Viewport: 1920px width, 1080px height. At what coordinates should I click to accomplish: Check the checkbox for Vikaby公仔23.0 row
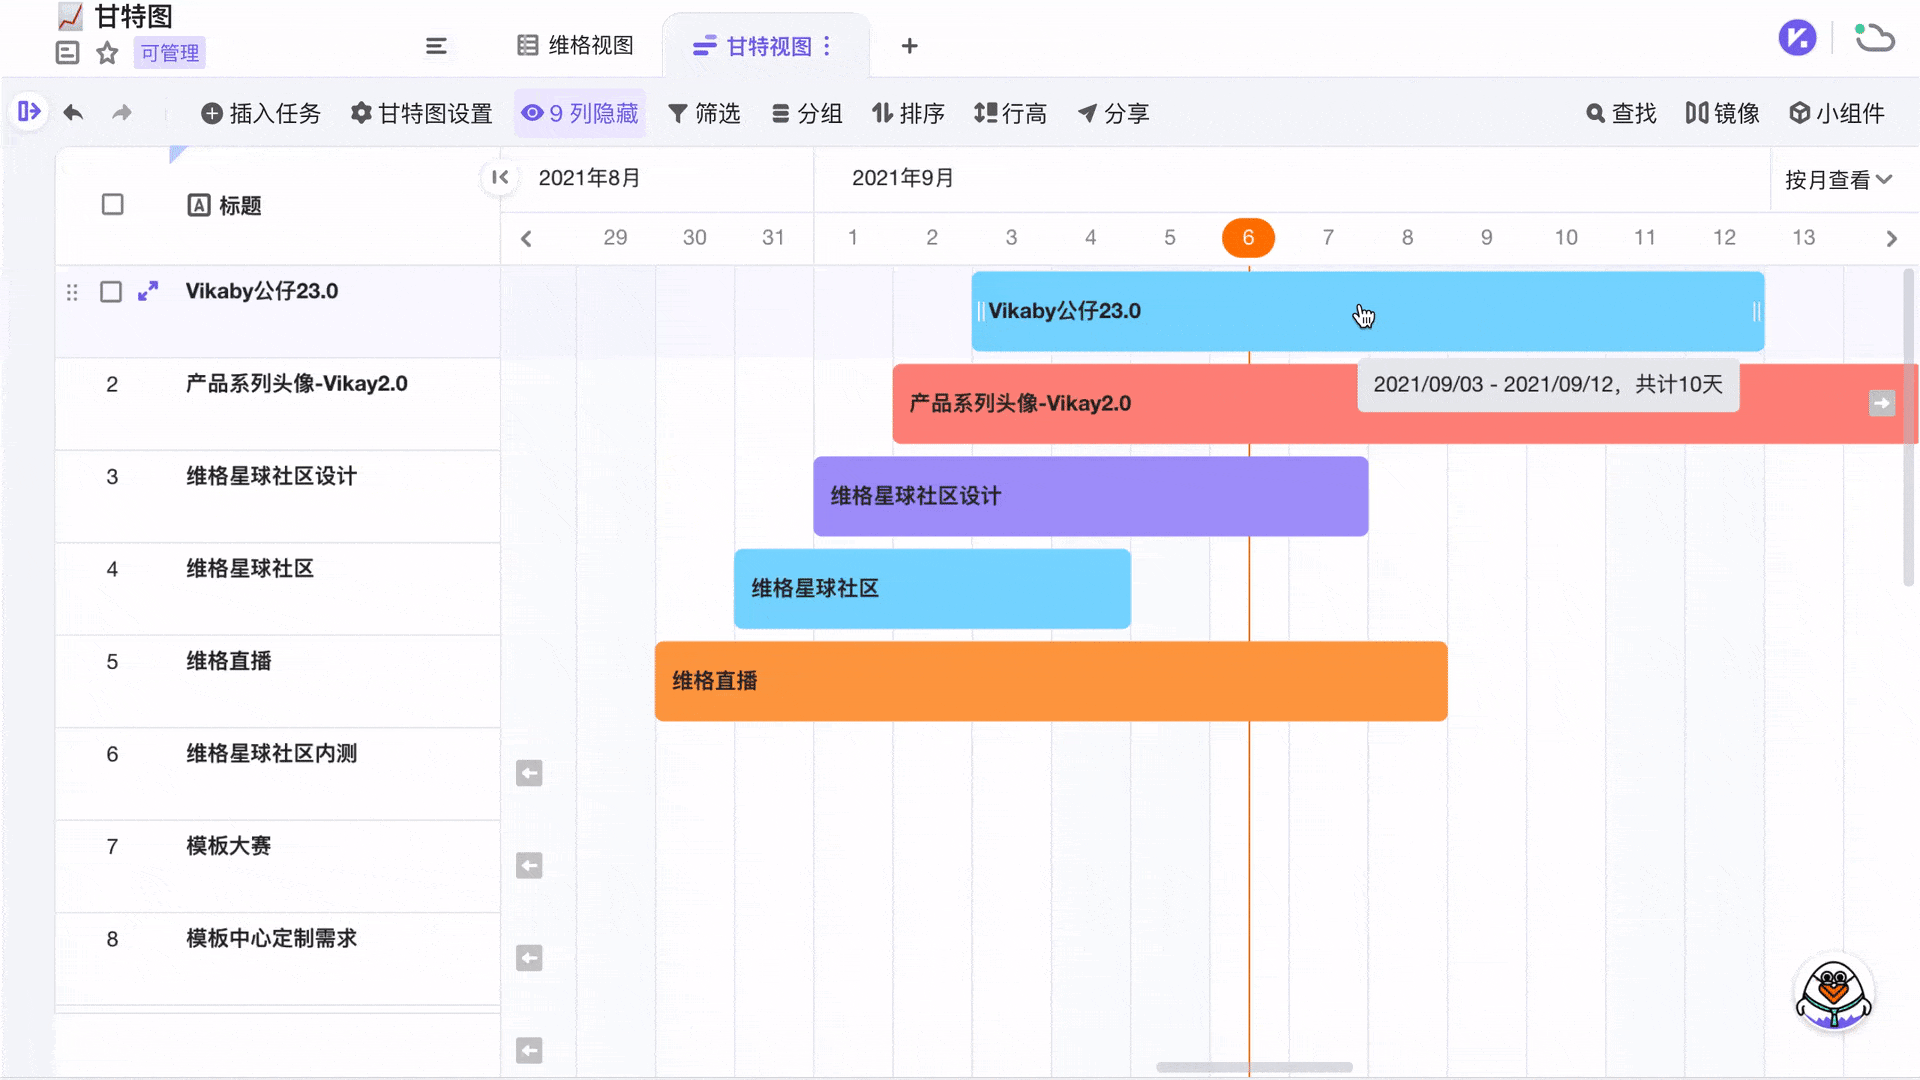(x=109, y=292)
